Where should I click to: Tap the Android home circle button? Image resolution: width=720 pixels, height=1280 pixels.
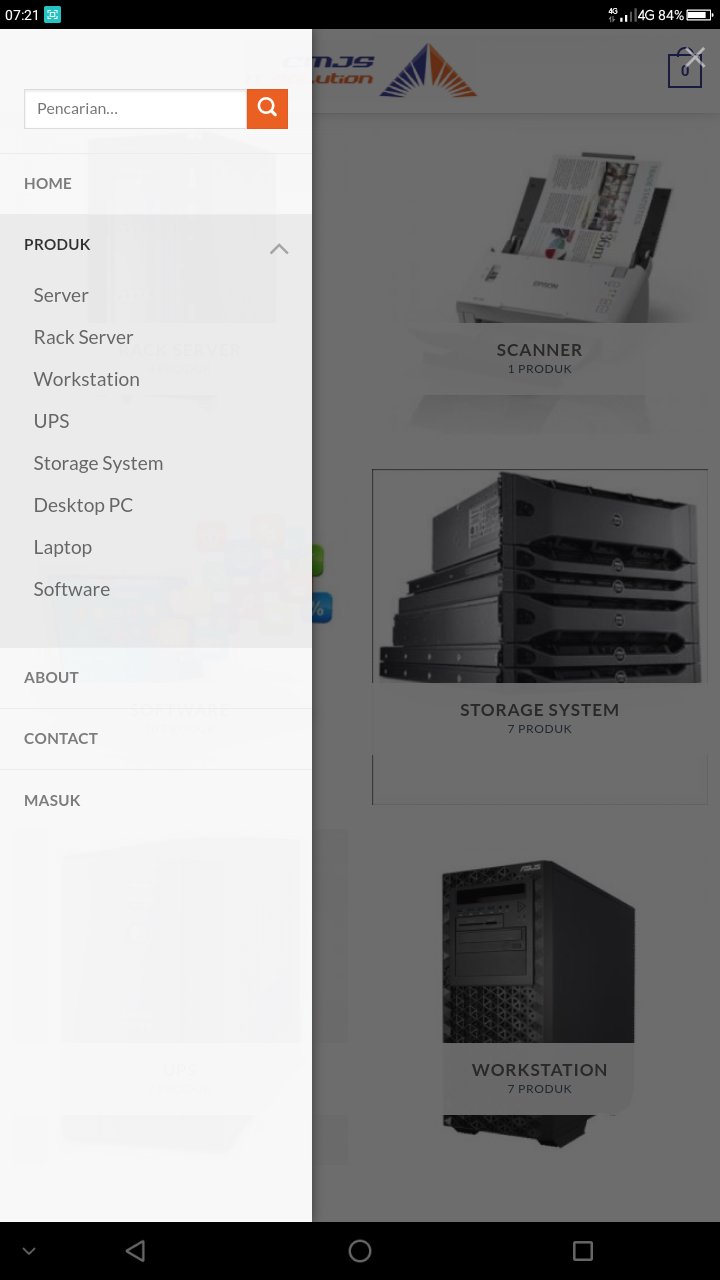(360, 1251)
